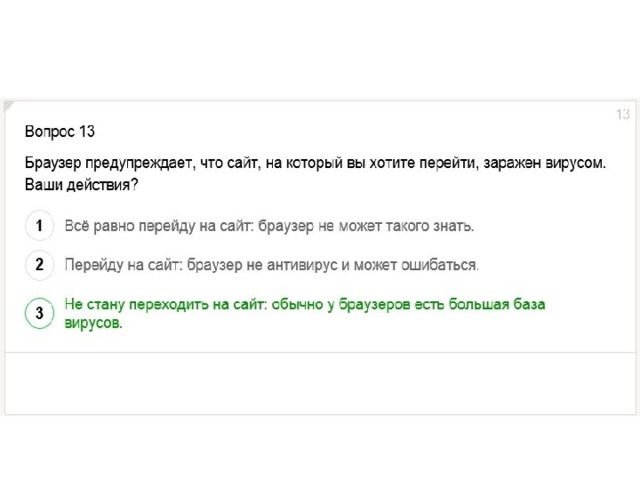The image size is (640, 480).
Task: Select answer option circle number 1
Action: [x=39, y=225]
